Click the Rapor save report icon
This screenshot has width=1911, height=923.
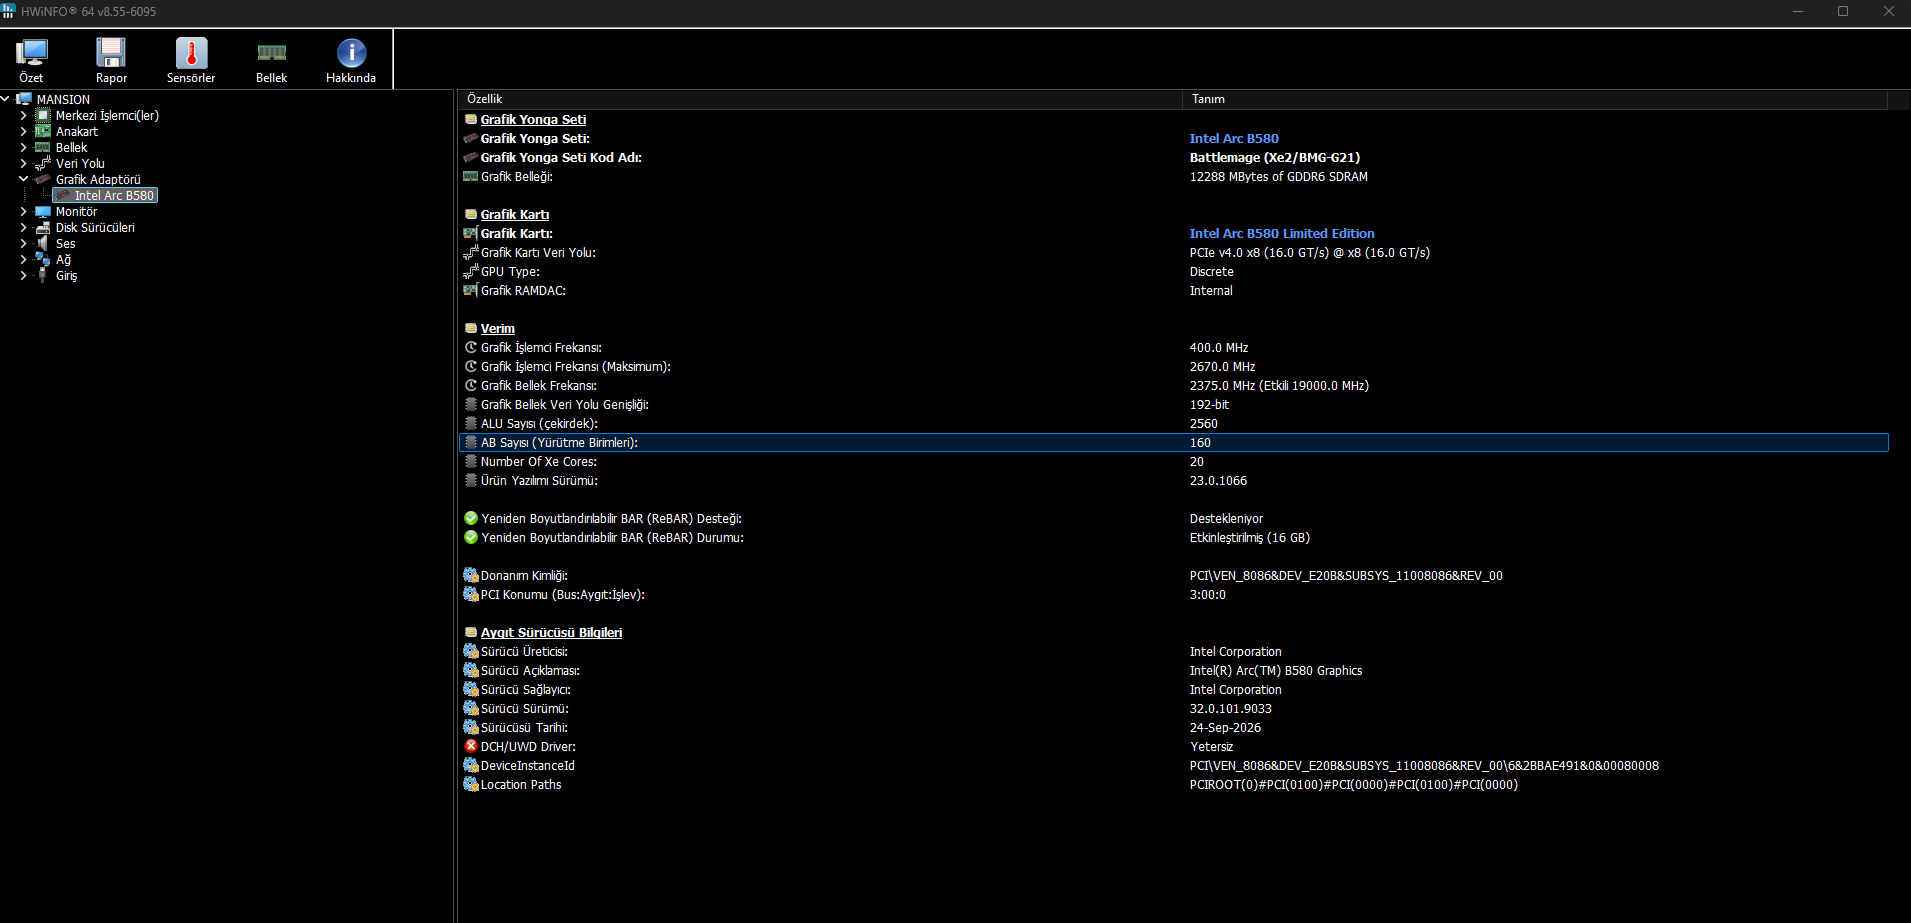pos(111,60)
